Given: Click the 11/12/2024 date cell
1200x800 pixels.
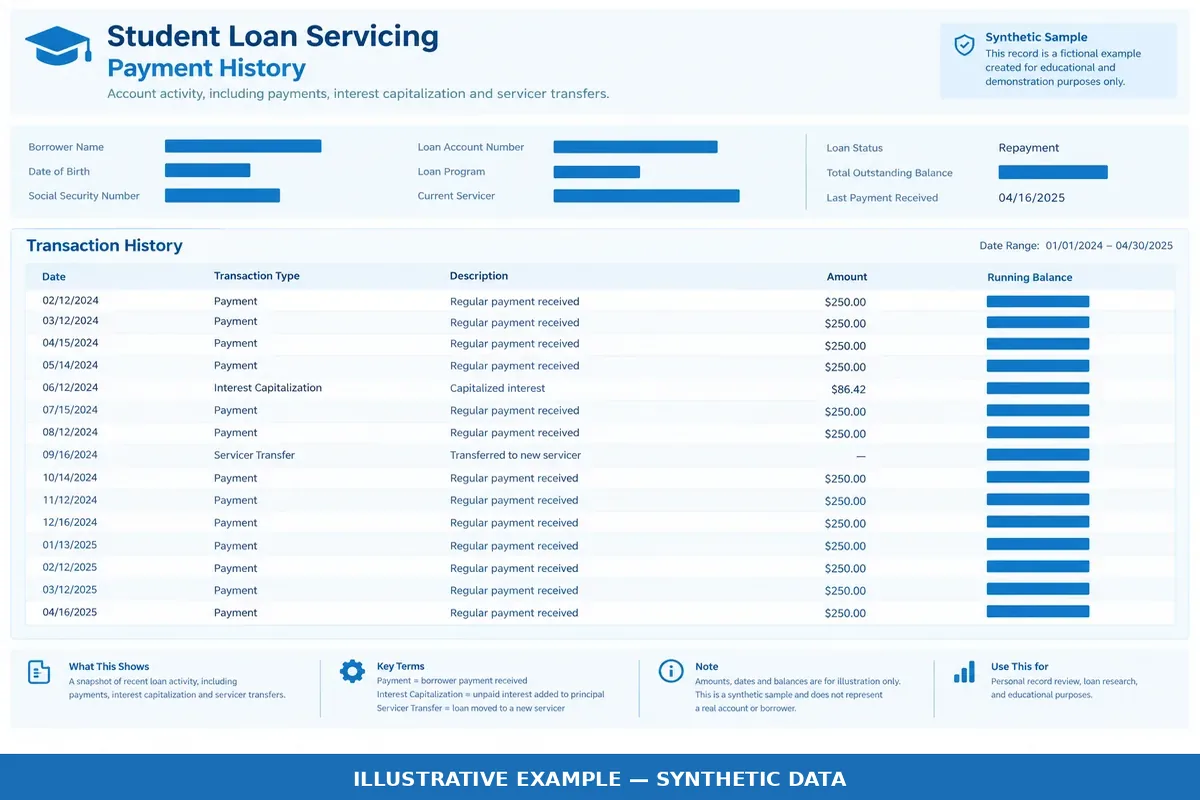Looking at the screenshot, I should 70,500.
